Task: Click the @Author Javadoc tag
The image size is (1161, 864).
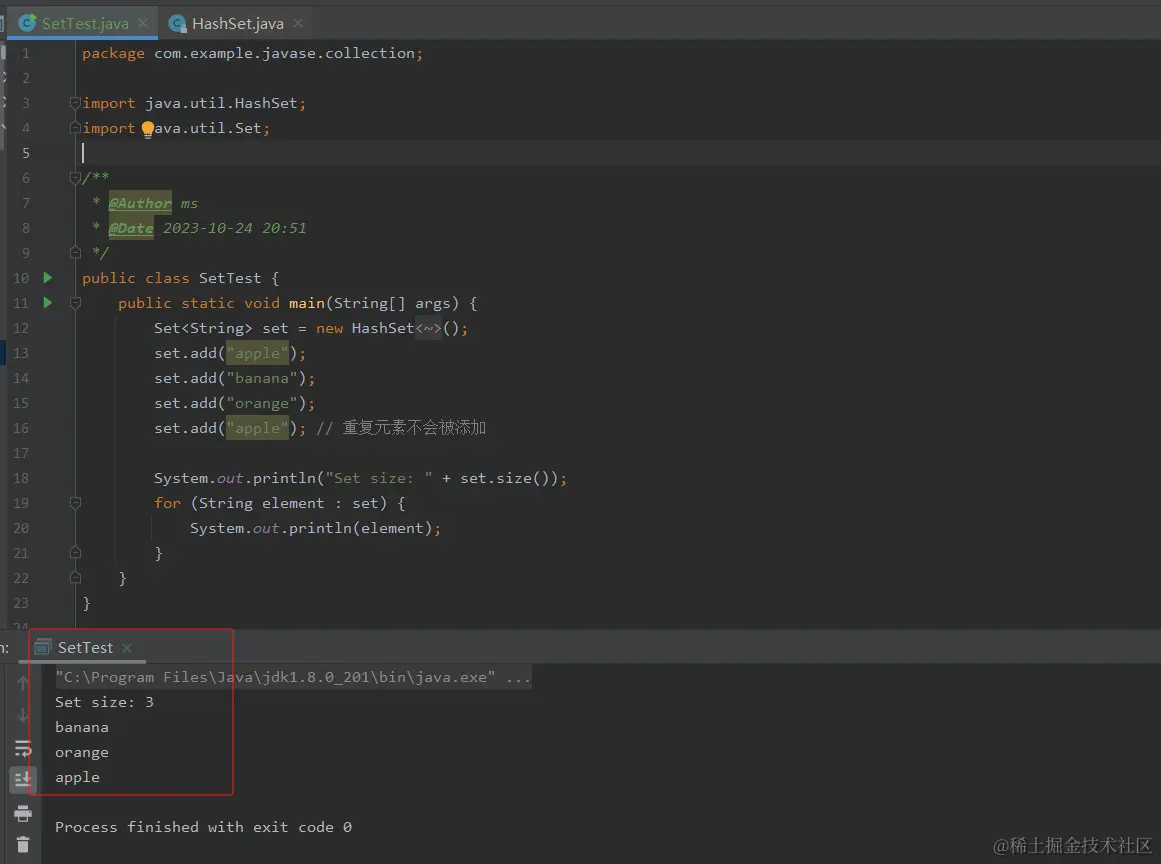Action: coord(140,204)
